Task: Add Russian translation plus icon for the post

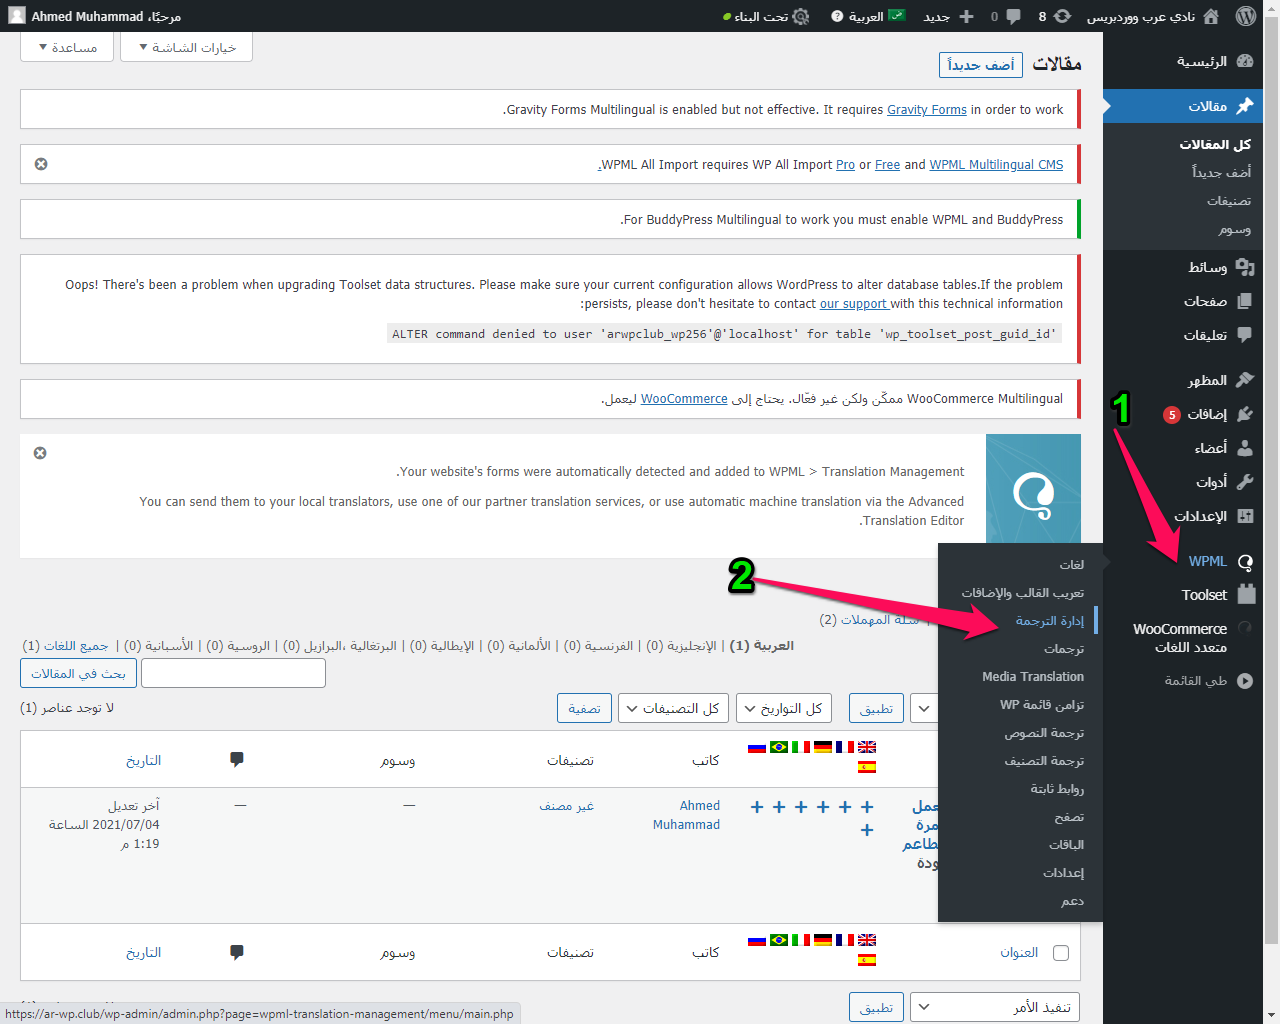Action: point(757,807)
